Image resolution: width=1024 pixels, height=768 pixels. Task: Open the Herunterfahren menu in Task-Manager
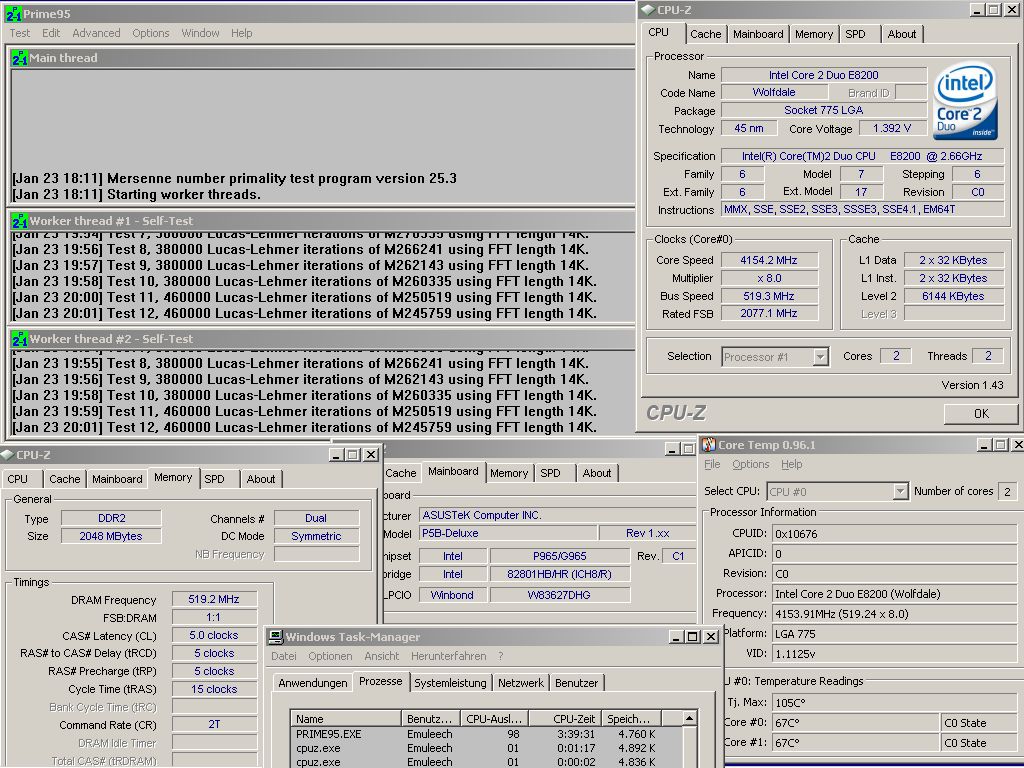pyautogui.click(x=448, y=656)
